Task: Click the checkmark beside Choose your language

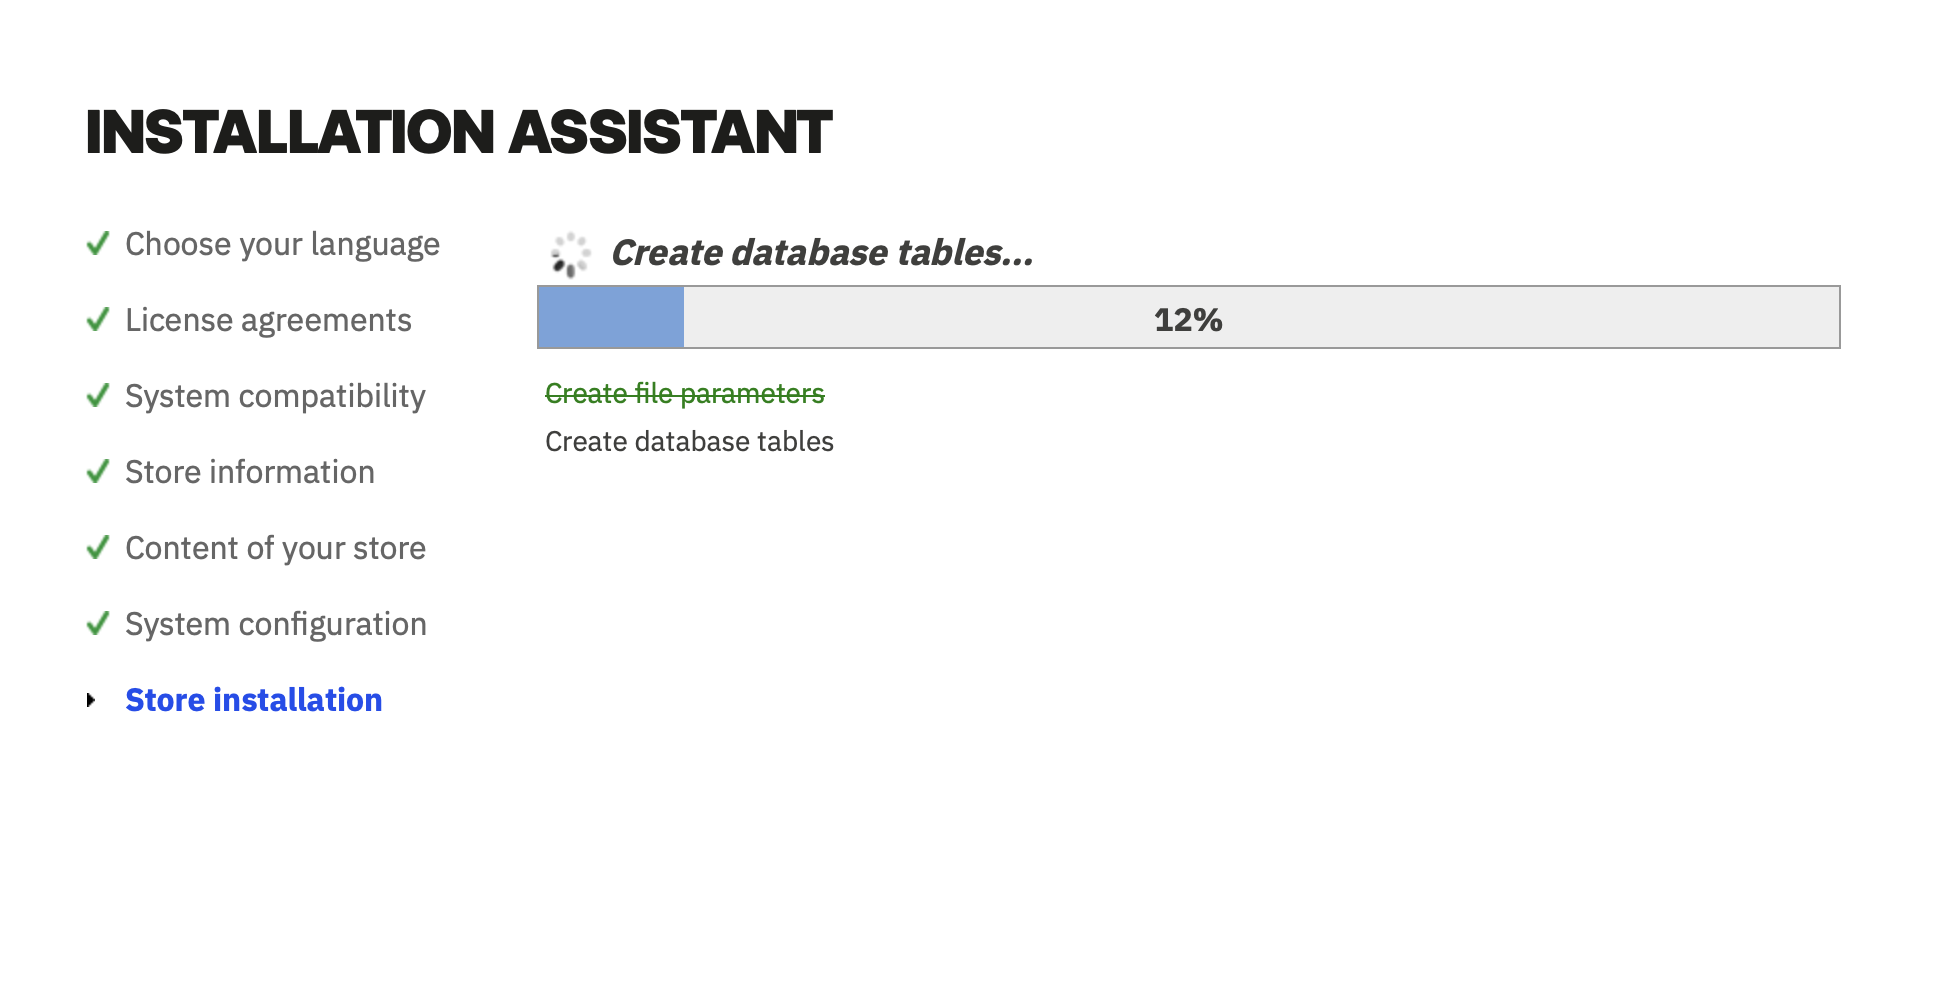Action: [x=98, y=243]
